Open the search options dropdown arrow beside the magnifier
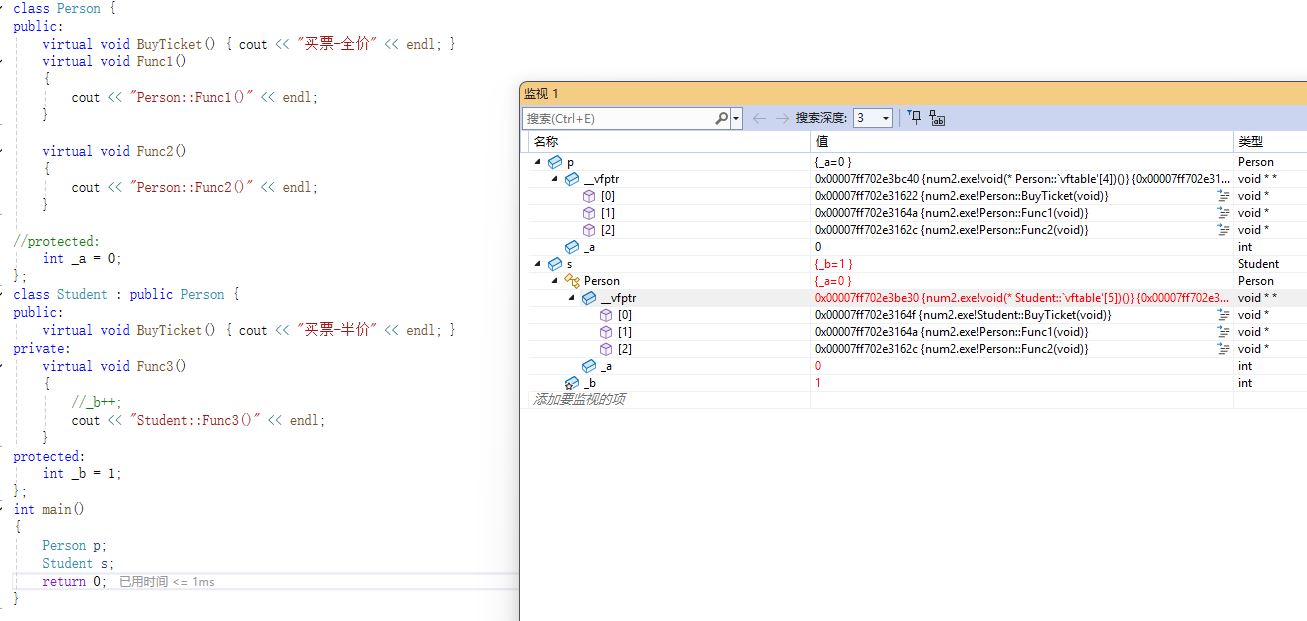 737,118
